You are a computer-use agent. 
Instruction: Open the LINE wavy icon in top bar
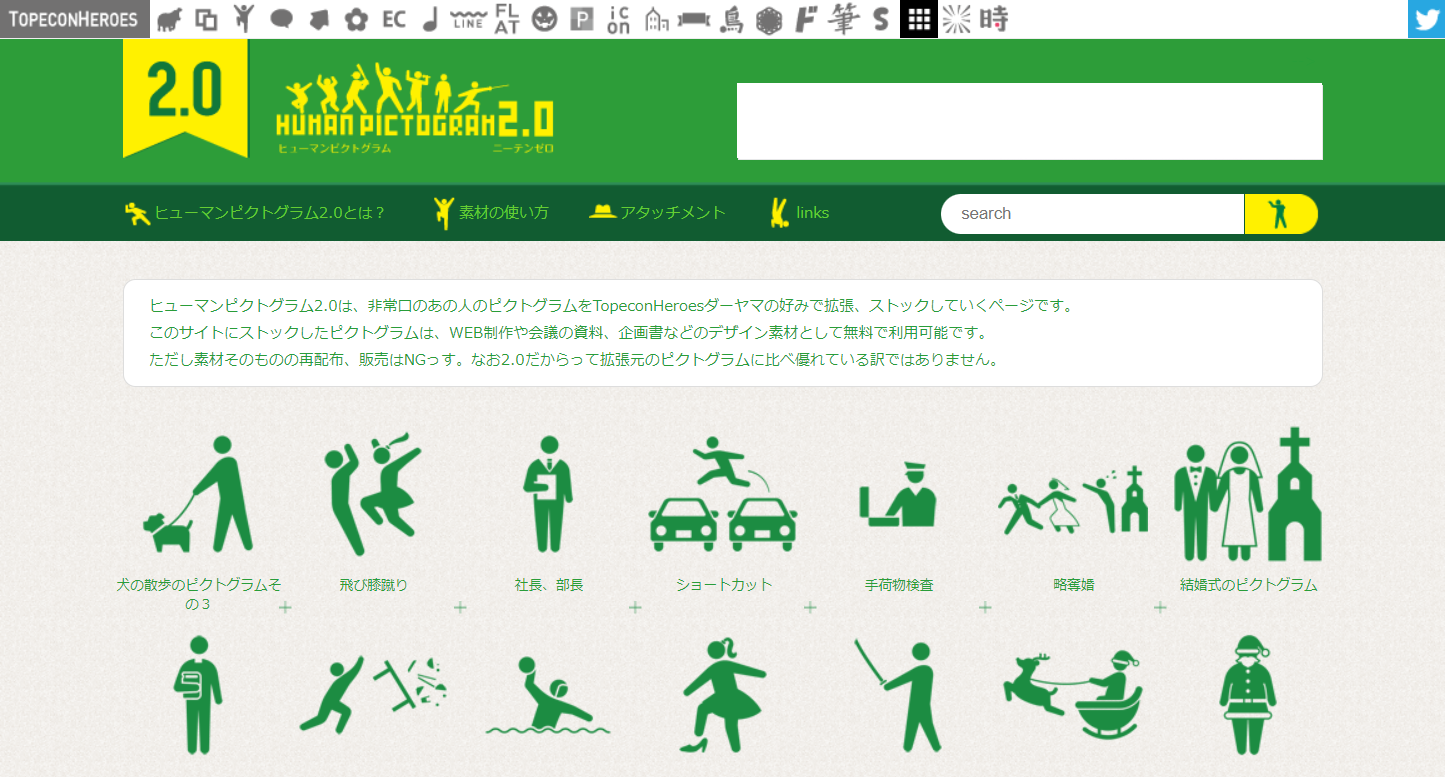click(468, 19)
